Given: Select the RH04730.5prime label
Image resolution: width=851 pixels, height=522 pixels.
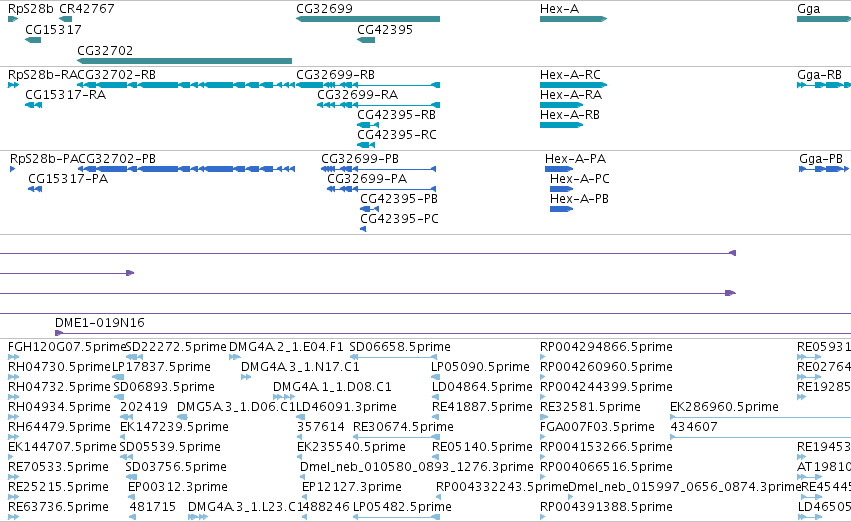Looking at the screenshot, I should click(59, 367).
